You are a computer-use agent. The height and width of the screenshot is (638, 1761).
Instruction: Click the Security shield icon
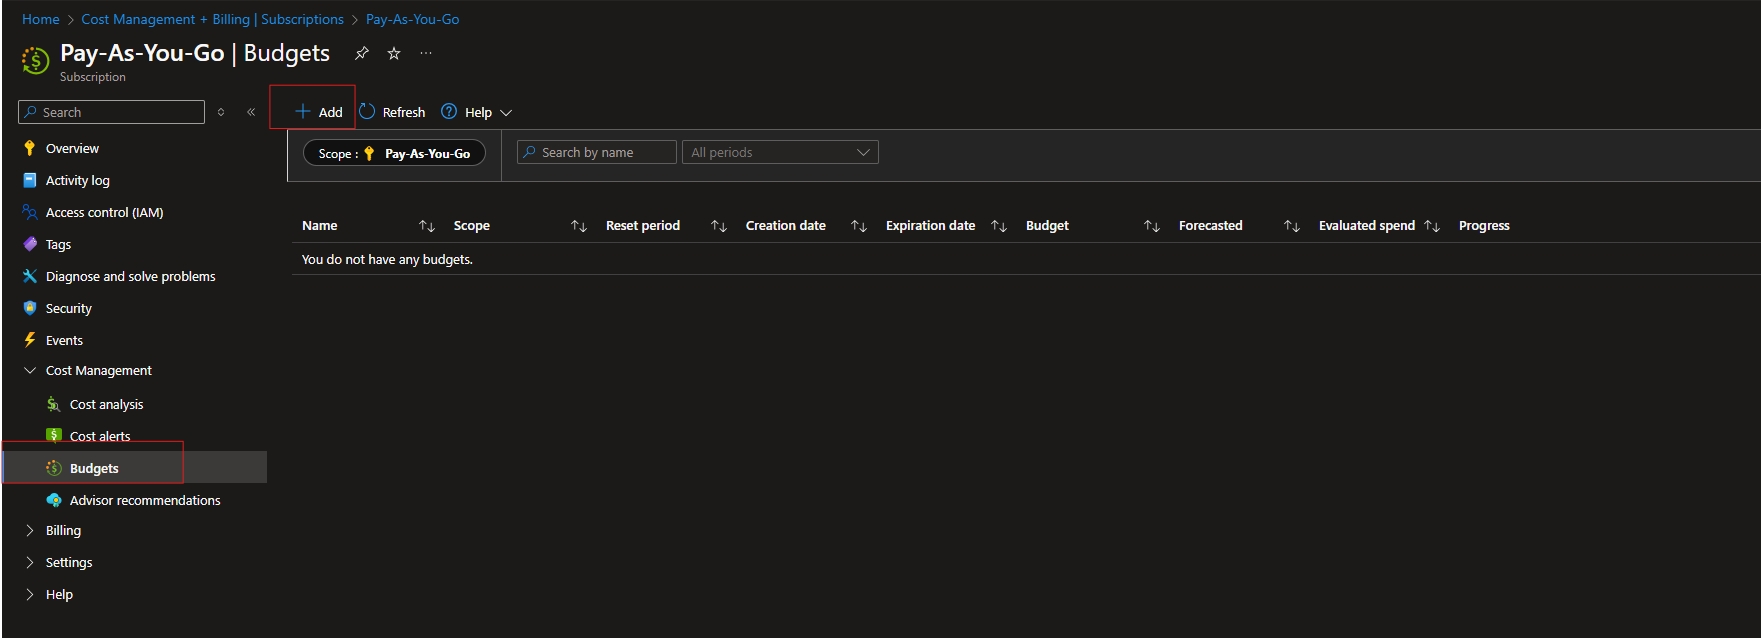[30, 308]
